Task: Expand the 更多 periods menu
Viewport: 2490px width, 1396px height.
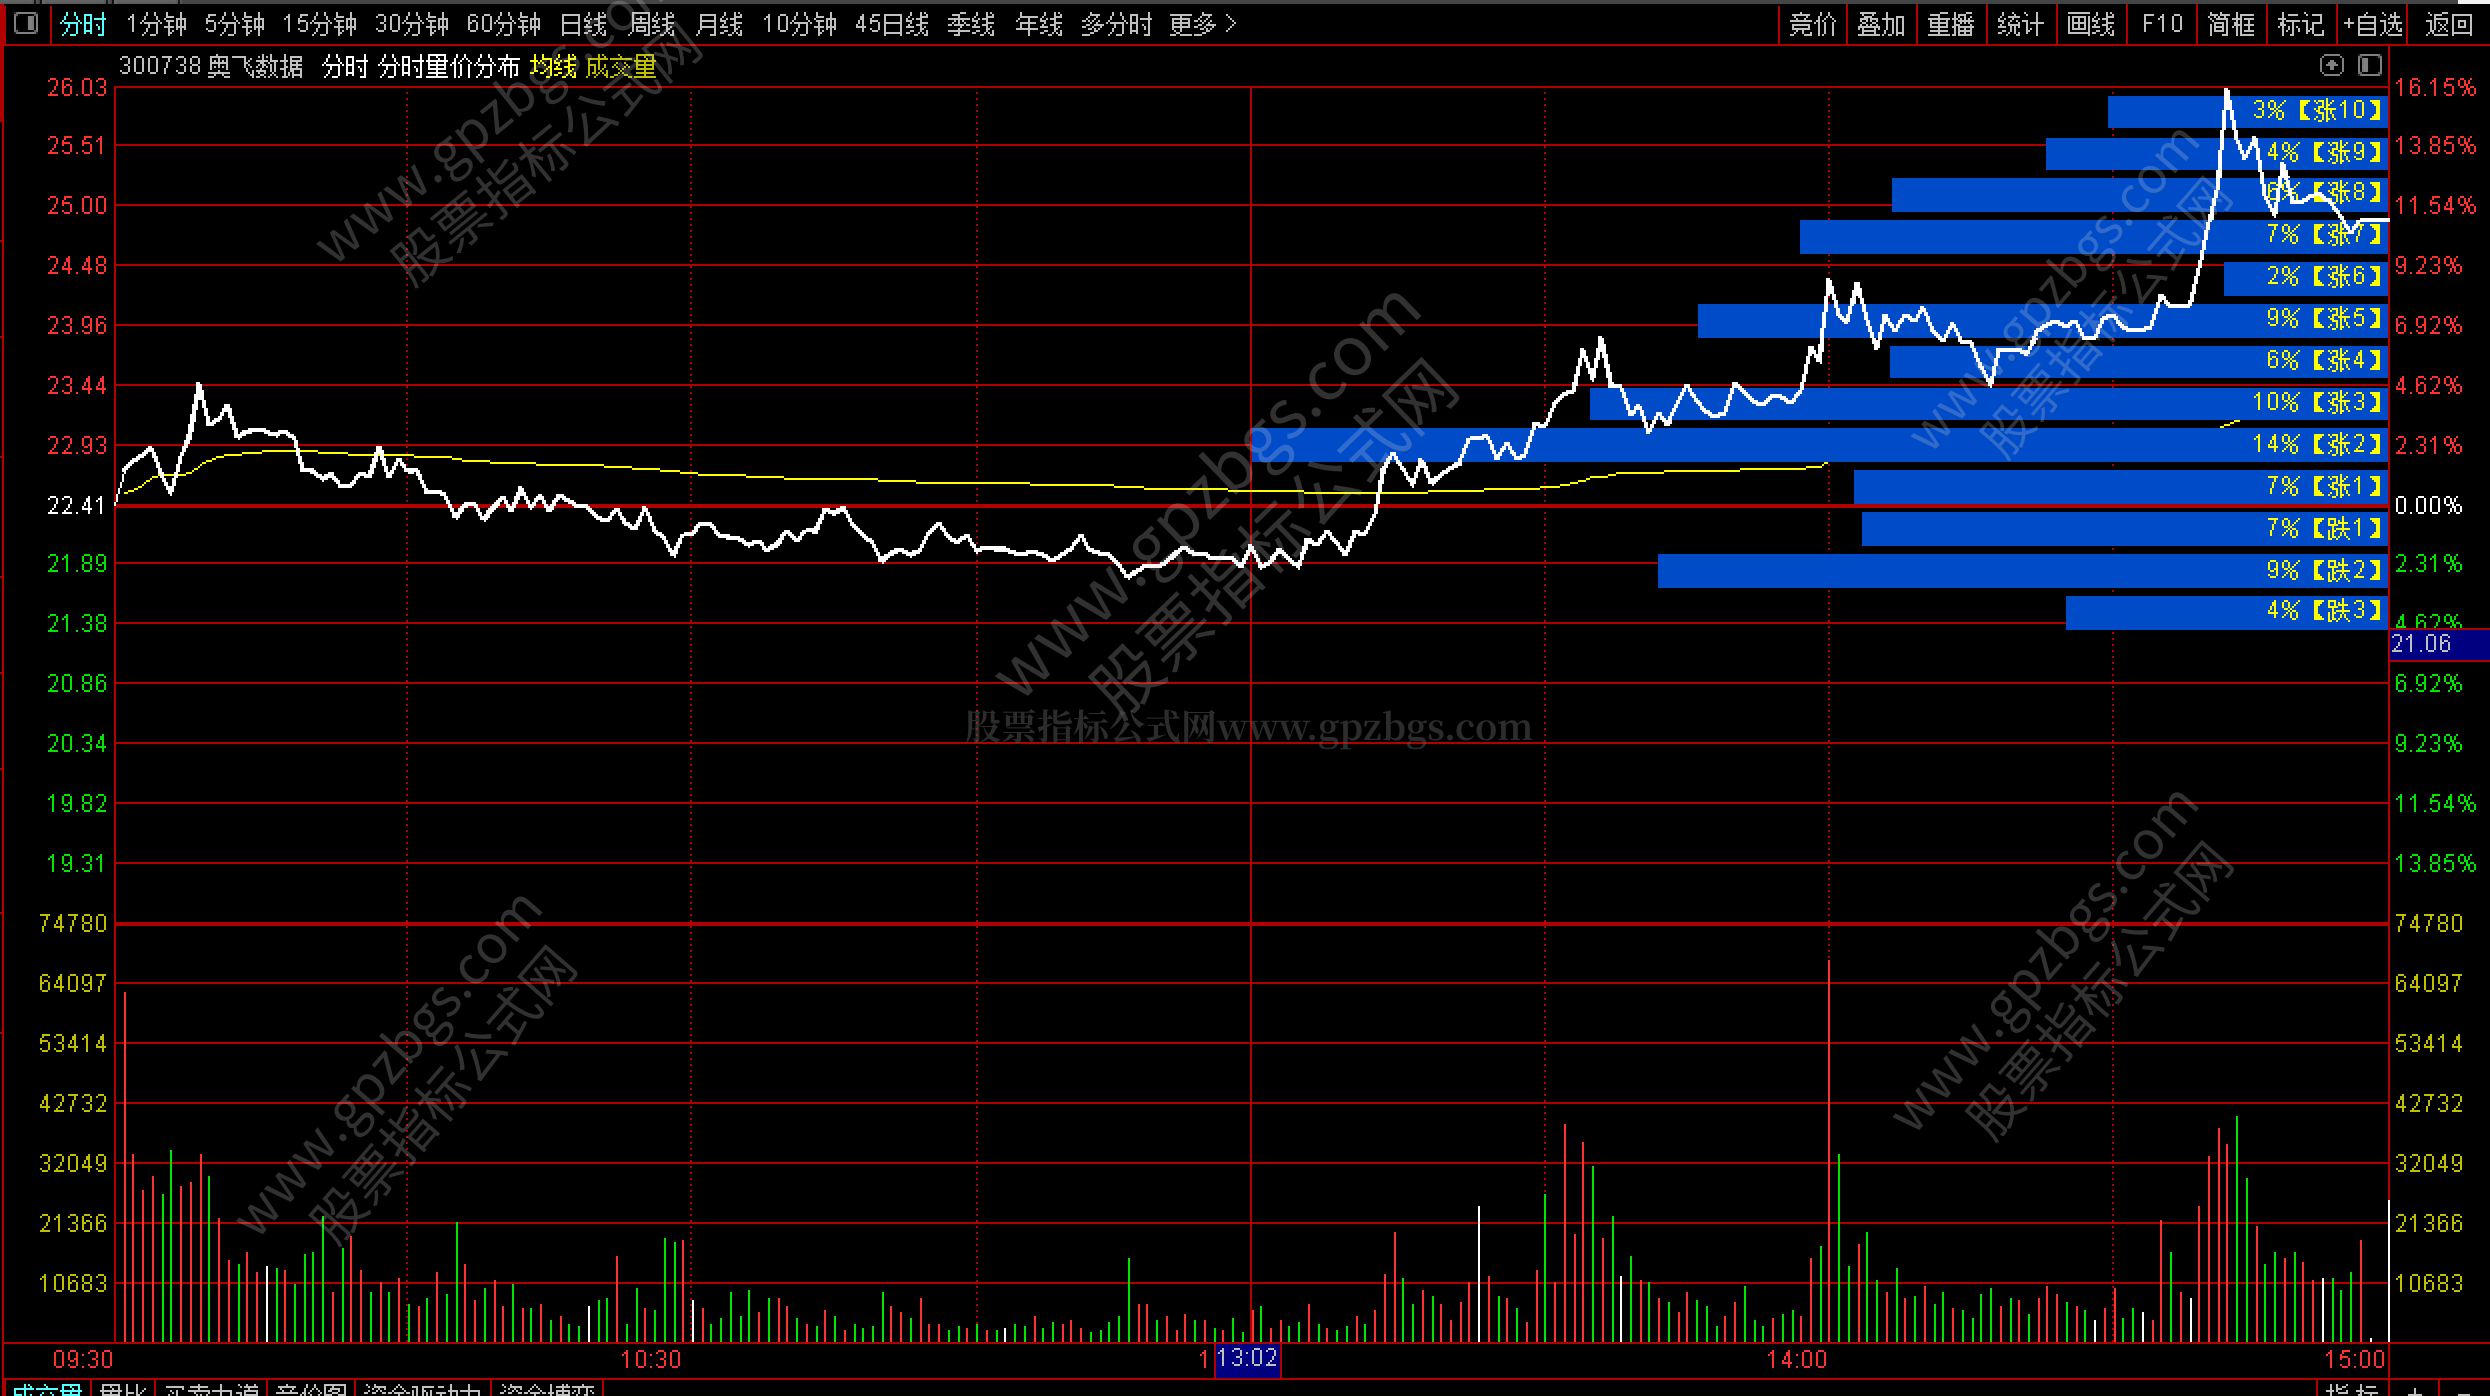Action: [x=1202, y=24]
